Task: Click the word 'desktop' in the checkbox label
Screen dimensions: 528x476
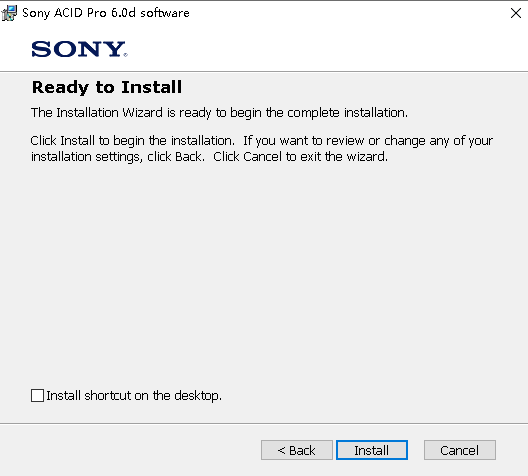Action: click(x=196, y=396)
